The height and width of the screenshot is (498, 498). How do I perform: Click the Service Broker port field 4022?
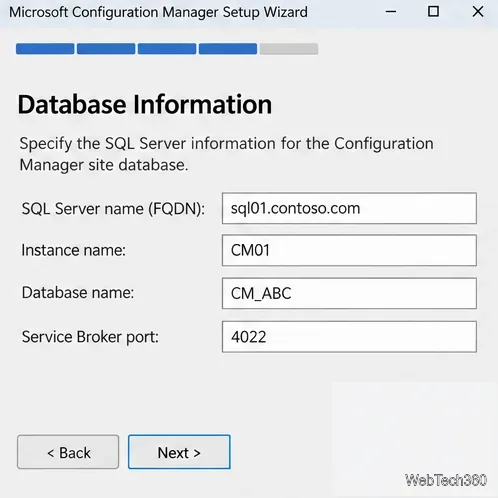pyautogui.click(x=349, y=337)
